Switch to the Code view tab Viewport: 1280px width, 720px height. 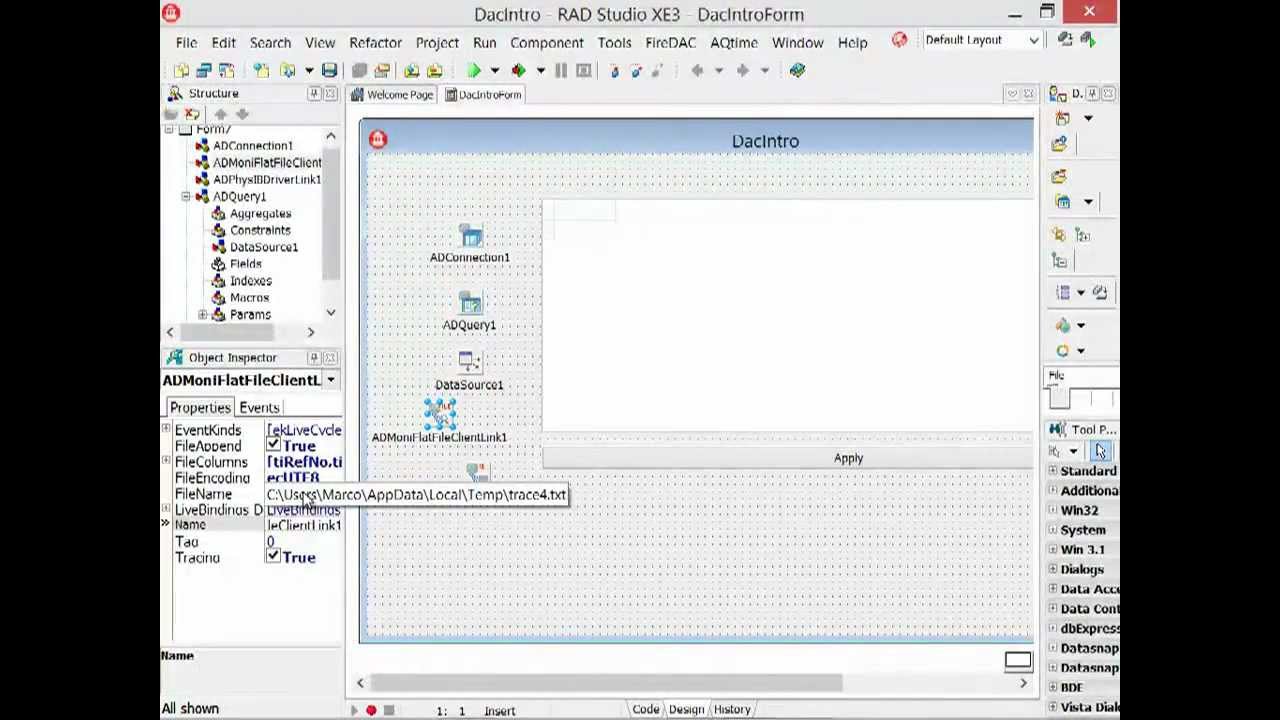(645, 710)
